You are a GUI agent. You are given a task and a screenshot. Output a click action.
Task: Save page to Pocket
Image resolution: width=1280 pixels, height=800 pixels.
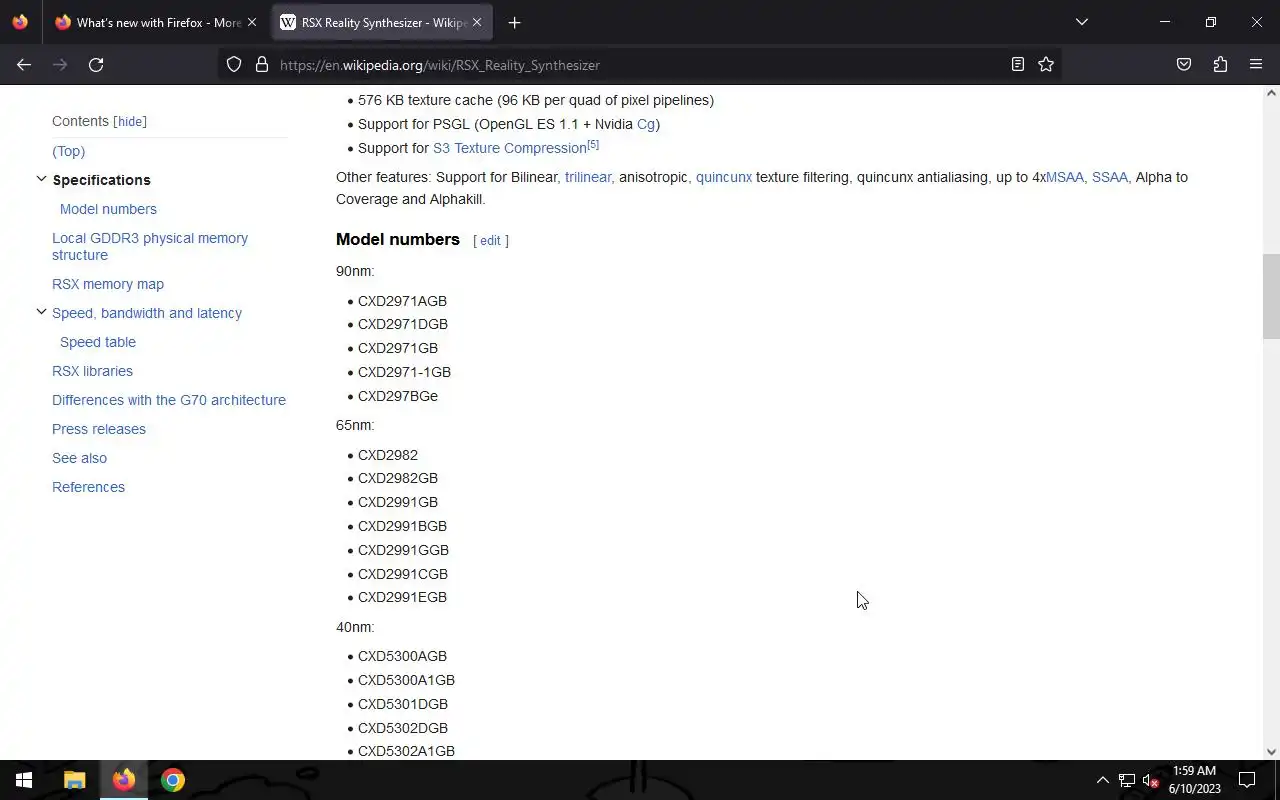click(x=1184, y=65)
